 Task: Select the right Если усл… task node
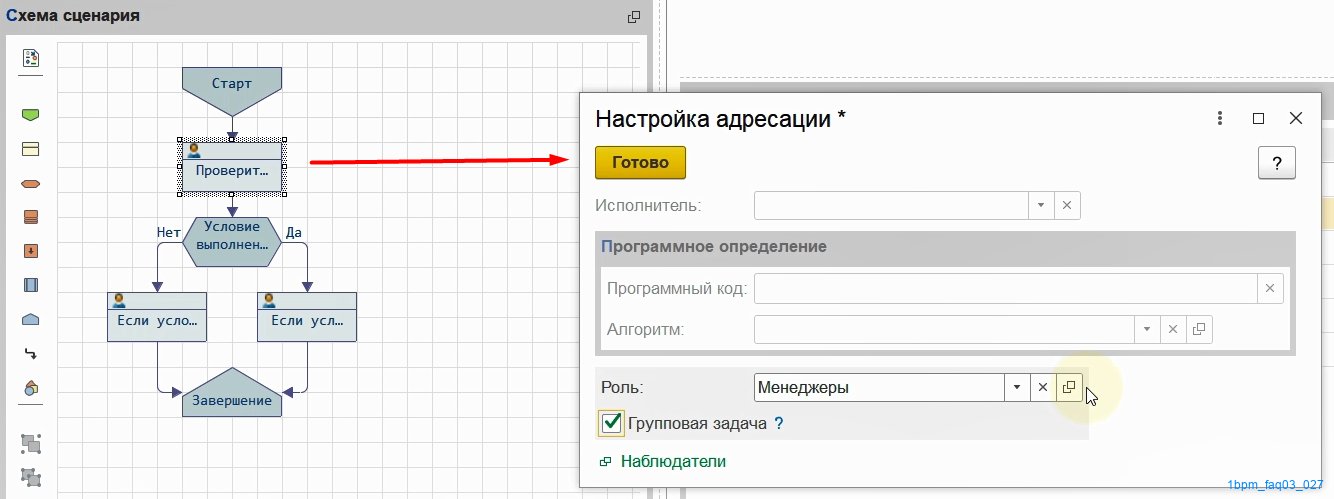point(307,317)
